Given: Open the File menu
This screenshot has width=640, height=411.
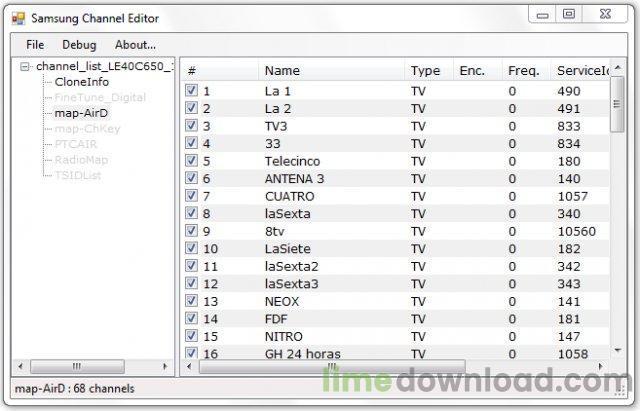Looking at the screenshot, I should [x=35, y=45].
